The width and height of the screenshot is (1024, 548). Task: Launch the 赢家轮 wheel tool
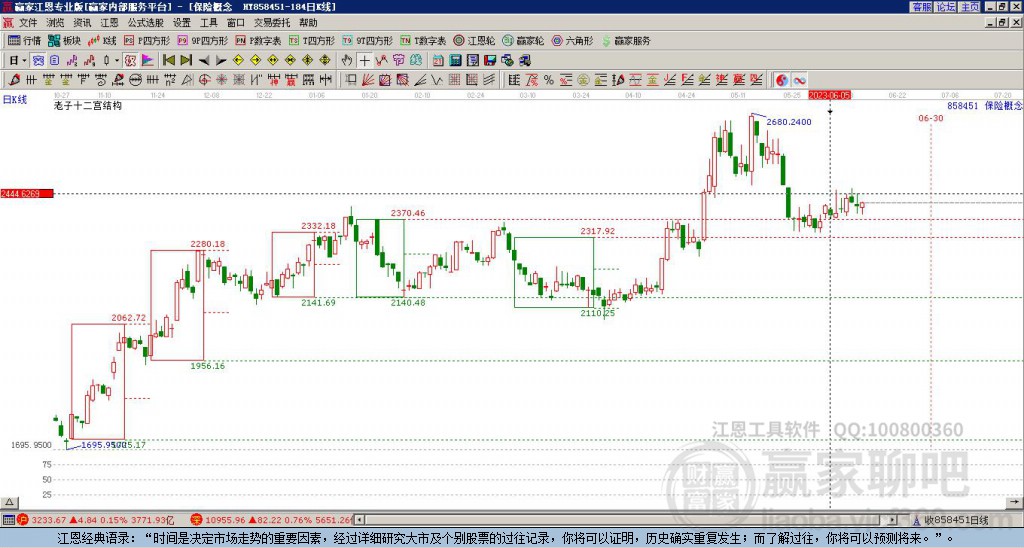point(523,40)
